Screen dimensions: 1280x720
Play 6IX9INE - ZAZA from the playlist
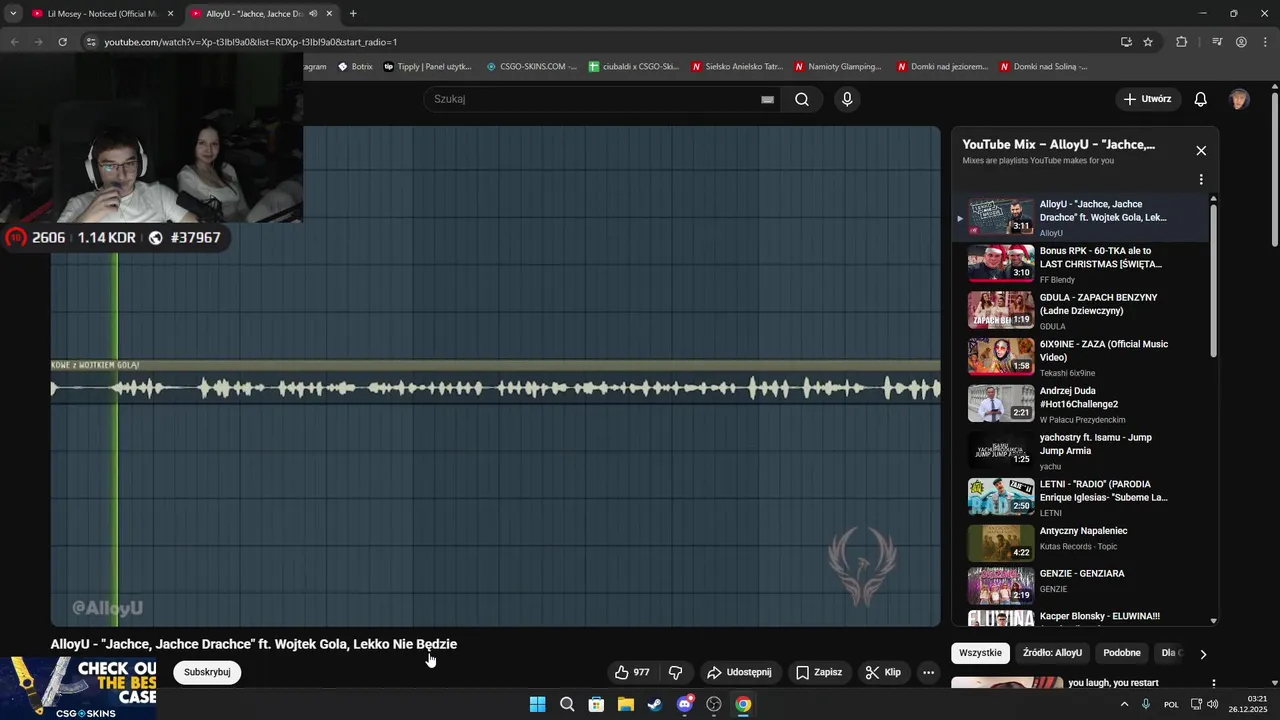click(1080, 357)
